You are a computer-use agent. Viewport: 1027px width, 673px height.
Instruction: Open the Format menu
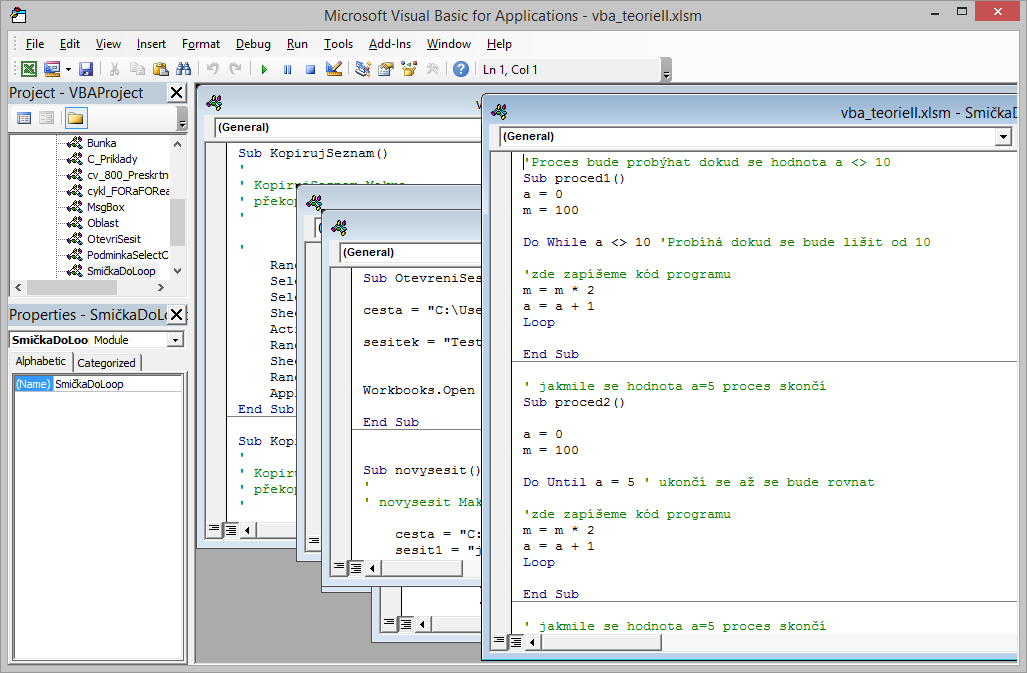tap(200, 44)
